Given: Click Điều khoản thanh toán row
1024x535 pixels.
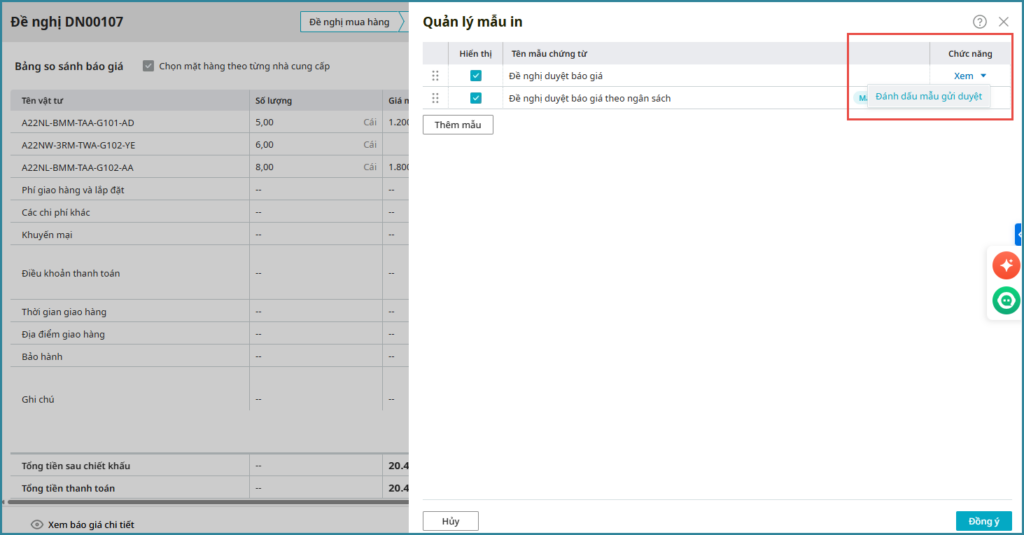Looking at the screenshot, I should [210, 273].
